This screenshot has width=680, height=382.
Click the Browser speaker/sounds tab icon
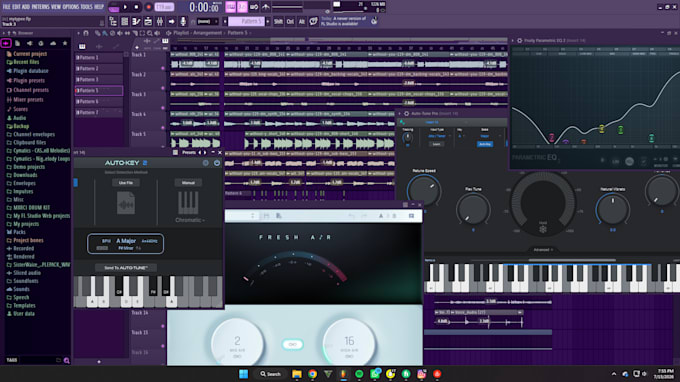(x=29, y=43)
